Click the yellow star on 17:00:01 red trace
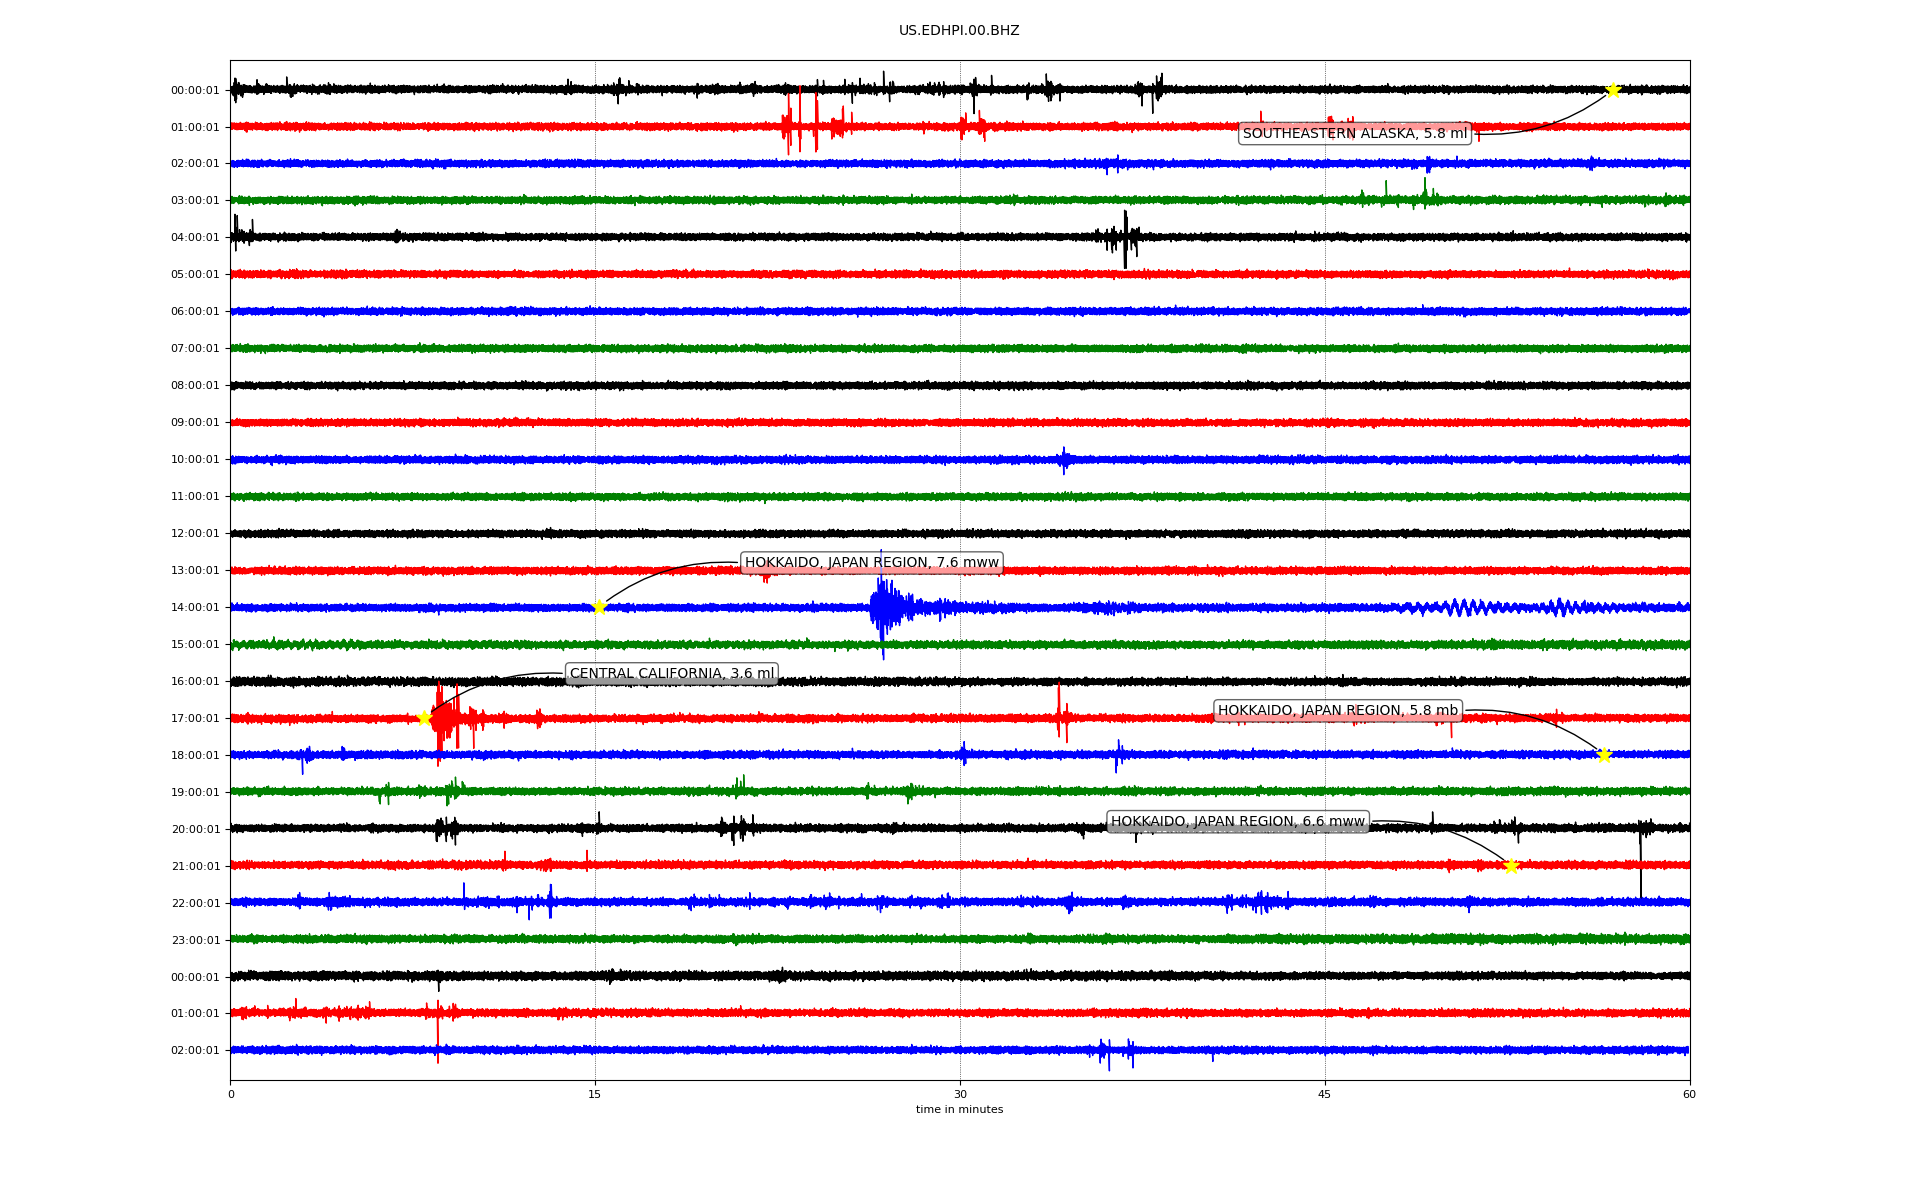This screenshot has width=1920, height=1200. tap(424, 718)
